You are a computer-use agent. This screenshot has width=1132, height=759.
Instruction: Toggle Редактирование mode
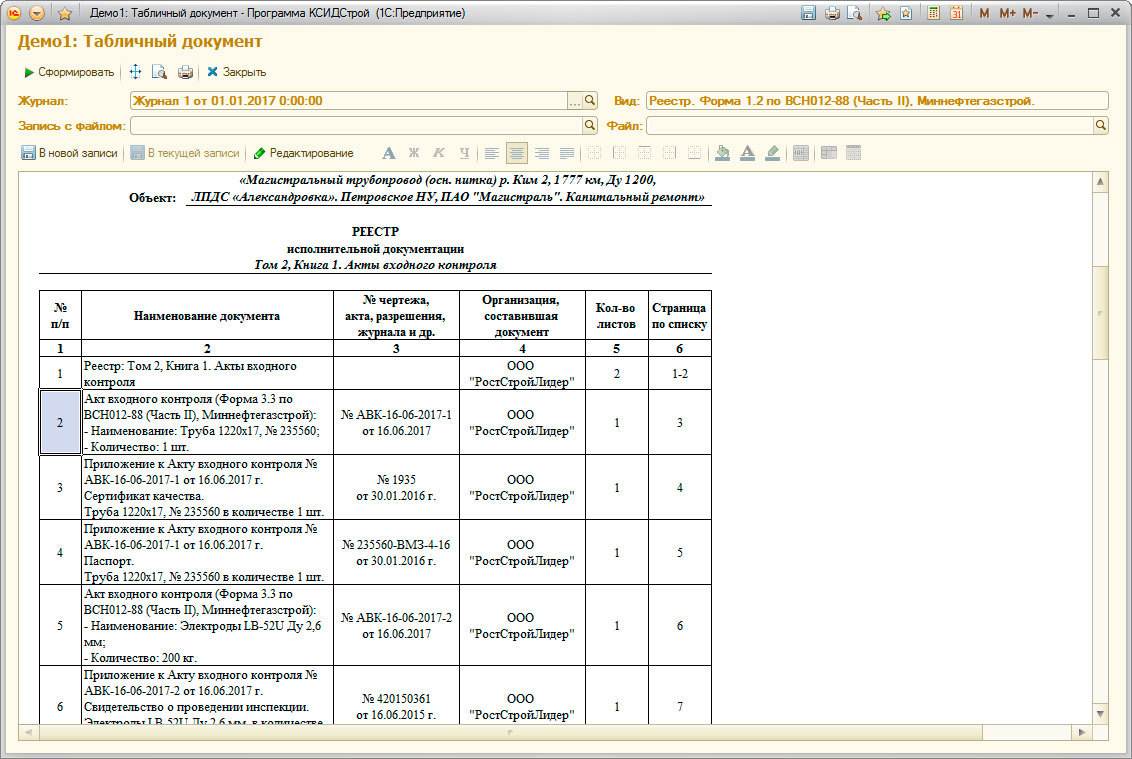tap(303, 153)
